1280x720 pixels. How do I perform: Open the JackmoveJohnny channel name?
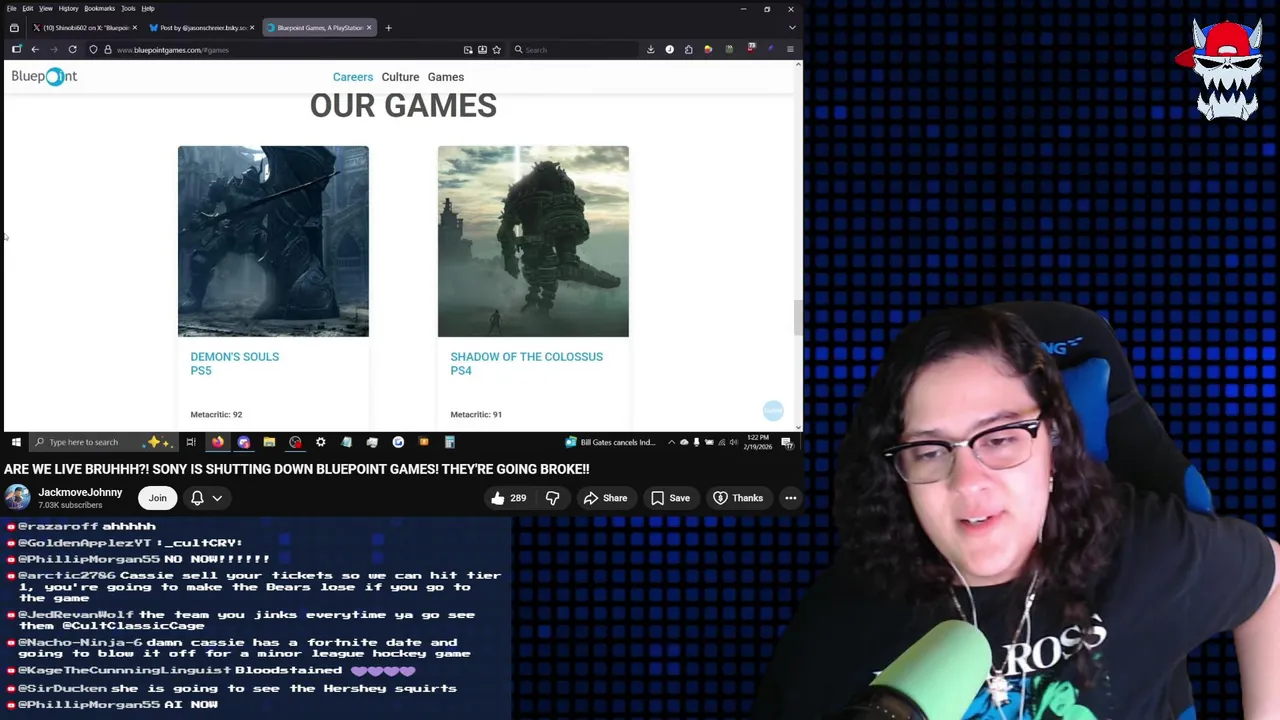point(80,492)
